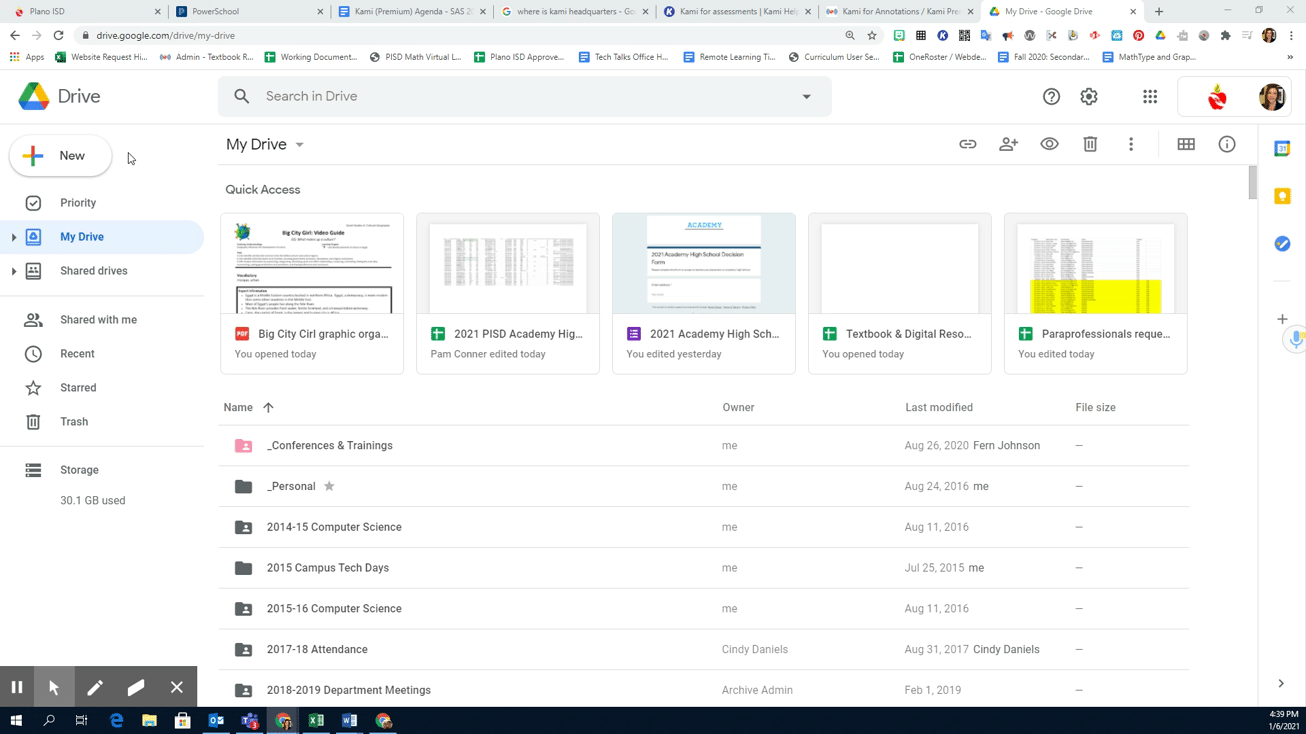The width and height of the screenshot is (1306, 734).
Task: Expand Shared drives in sidebar
Action: 14,272
